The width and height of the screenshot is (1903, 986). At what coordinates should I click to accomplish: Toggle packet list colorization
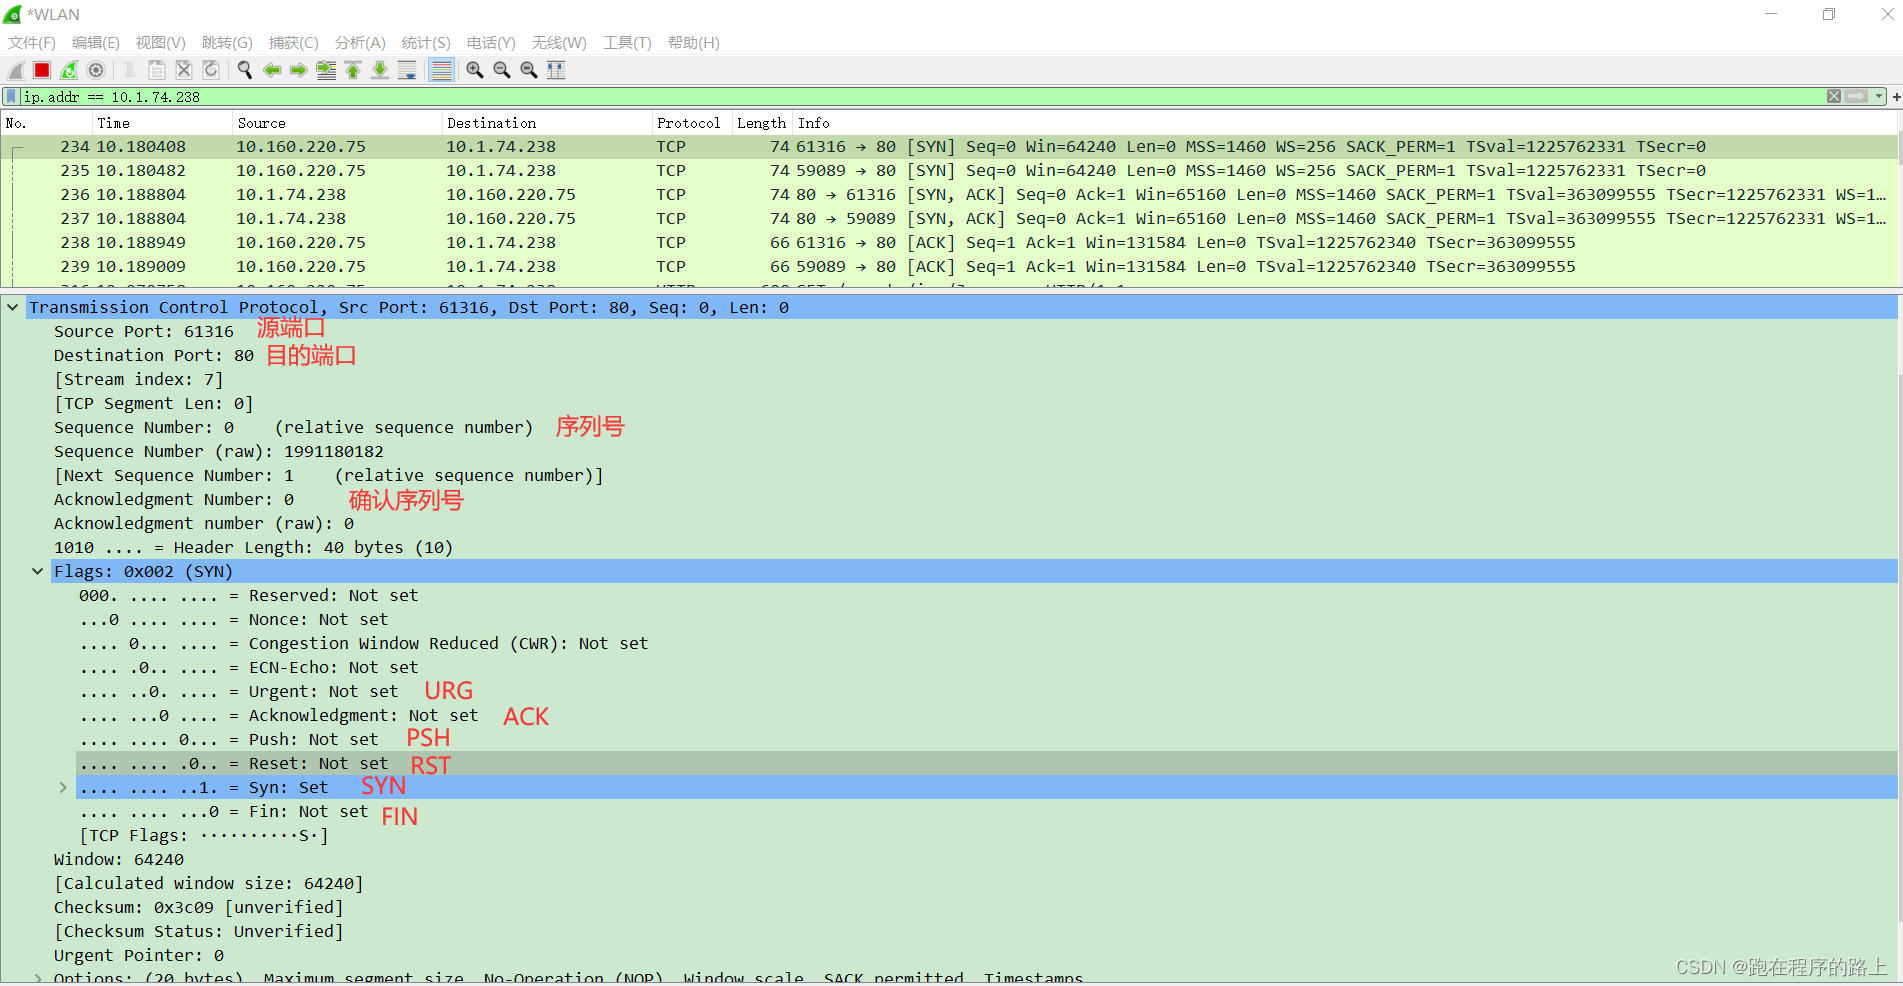point(441,70)
